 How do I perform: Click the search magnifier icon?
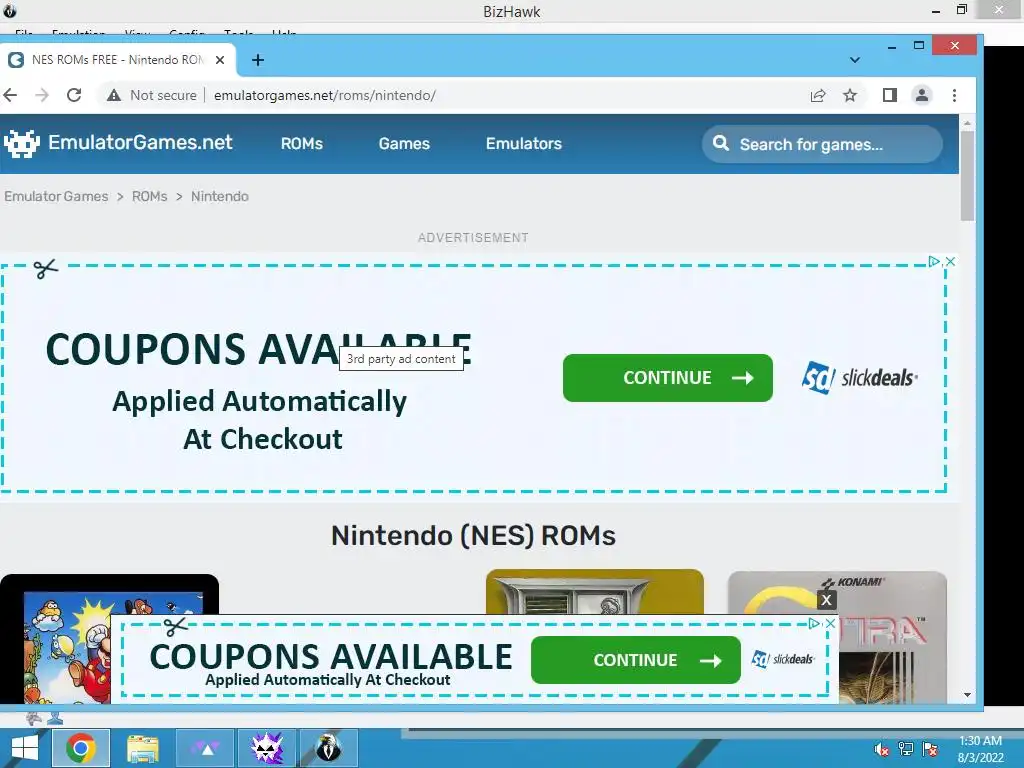point(721,143)
